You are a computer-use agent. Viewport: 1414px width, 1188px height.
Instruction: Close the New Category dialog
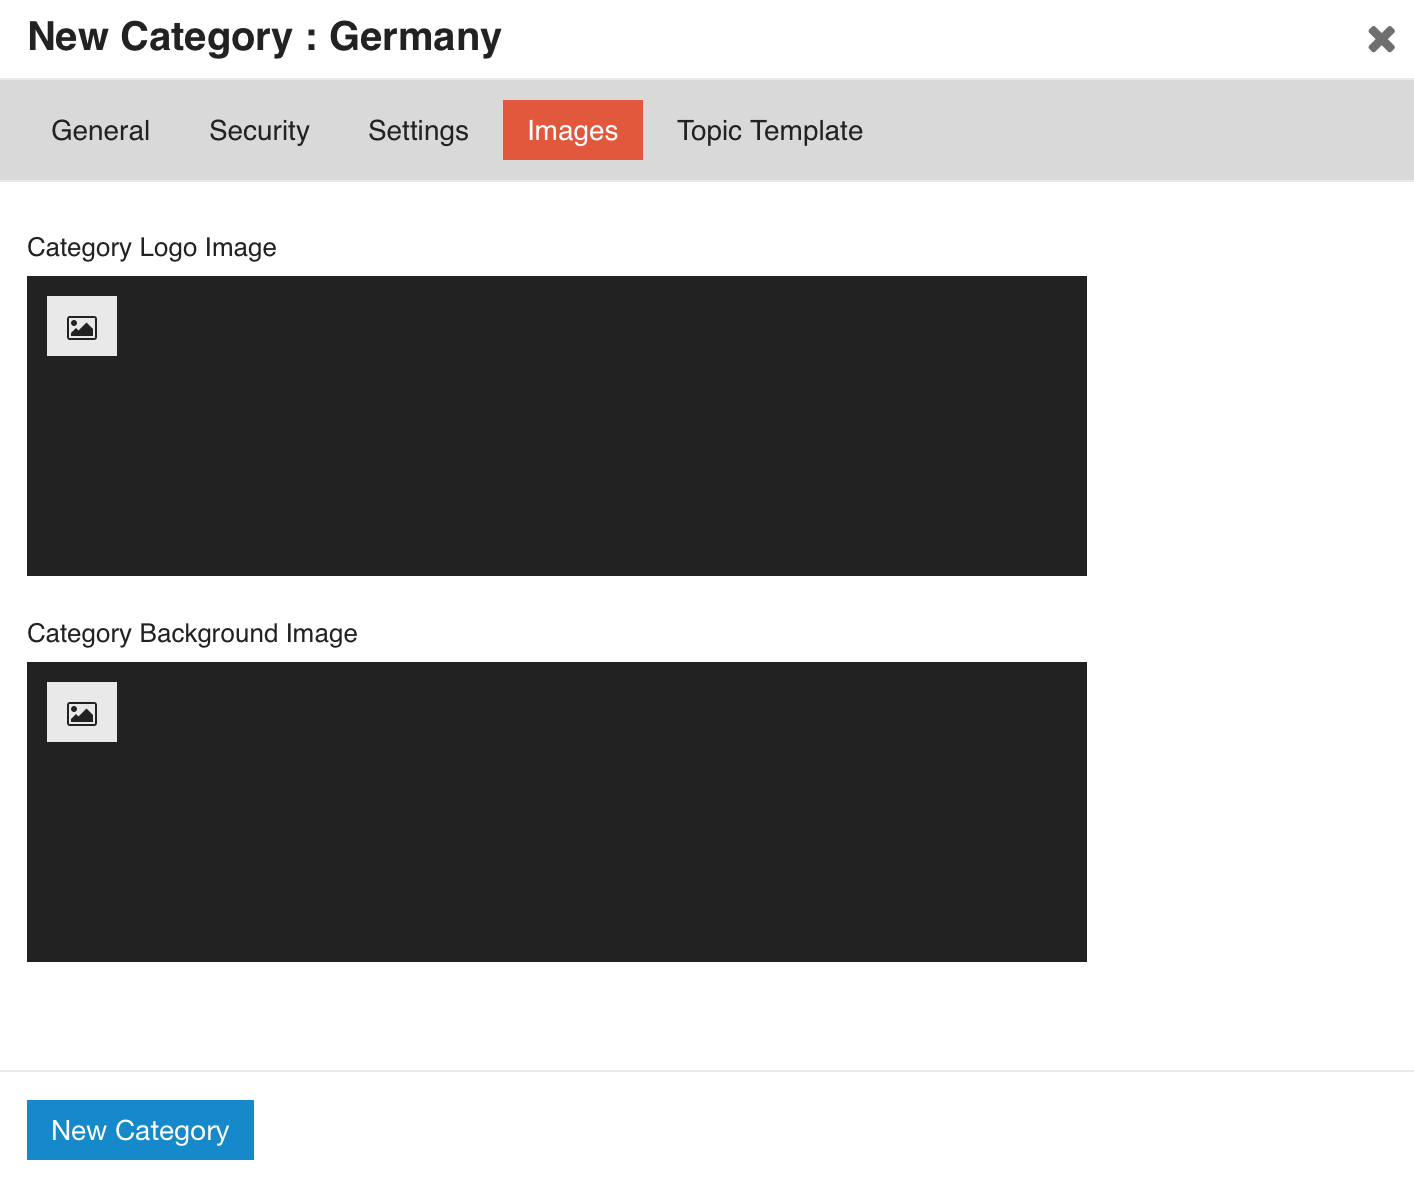tap(1381, 39)
